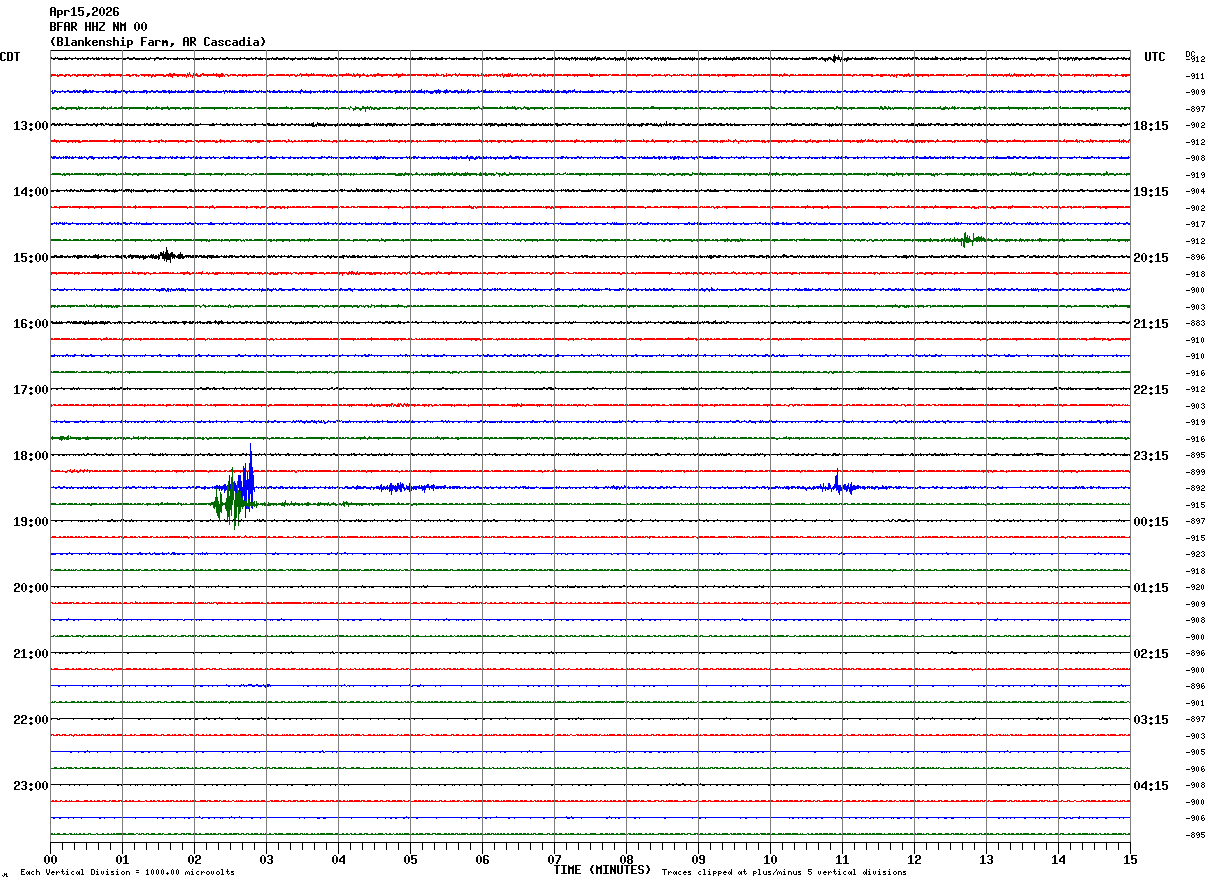Click the -883 DC offset value
The image size is (1210, 886).
click(x=1194, y=323)
